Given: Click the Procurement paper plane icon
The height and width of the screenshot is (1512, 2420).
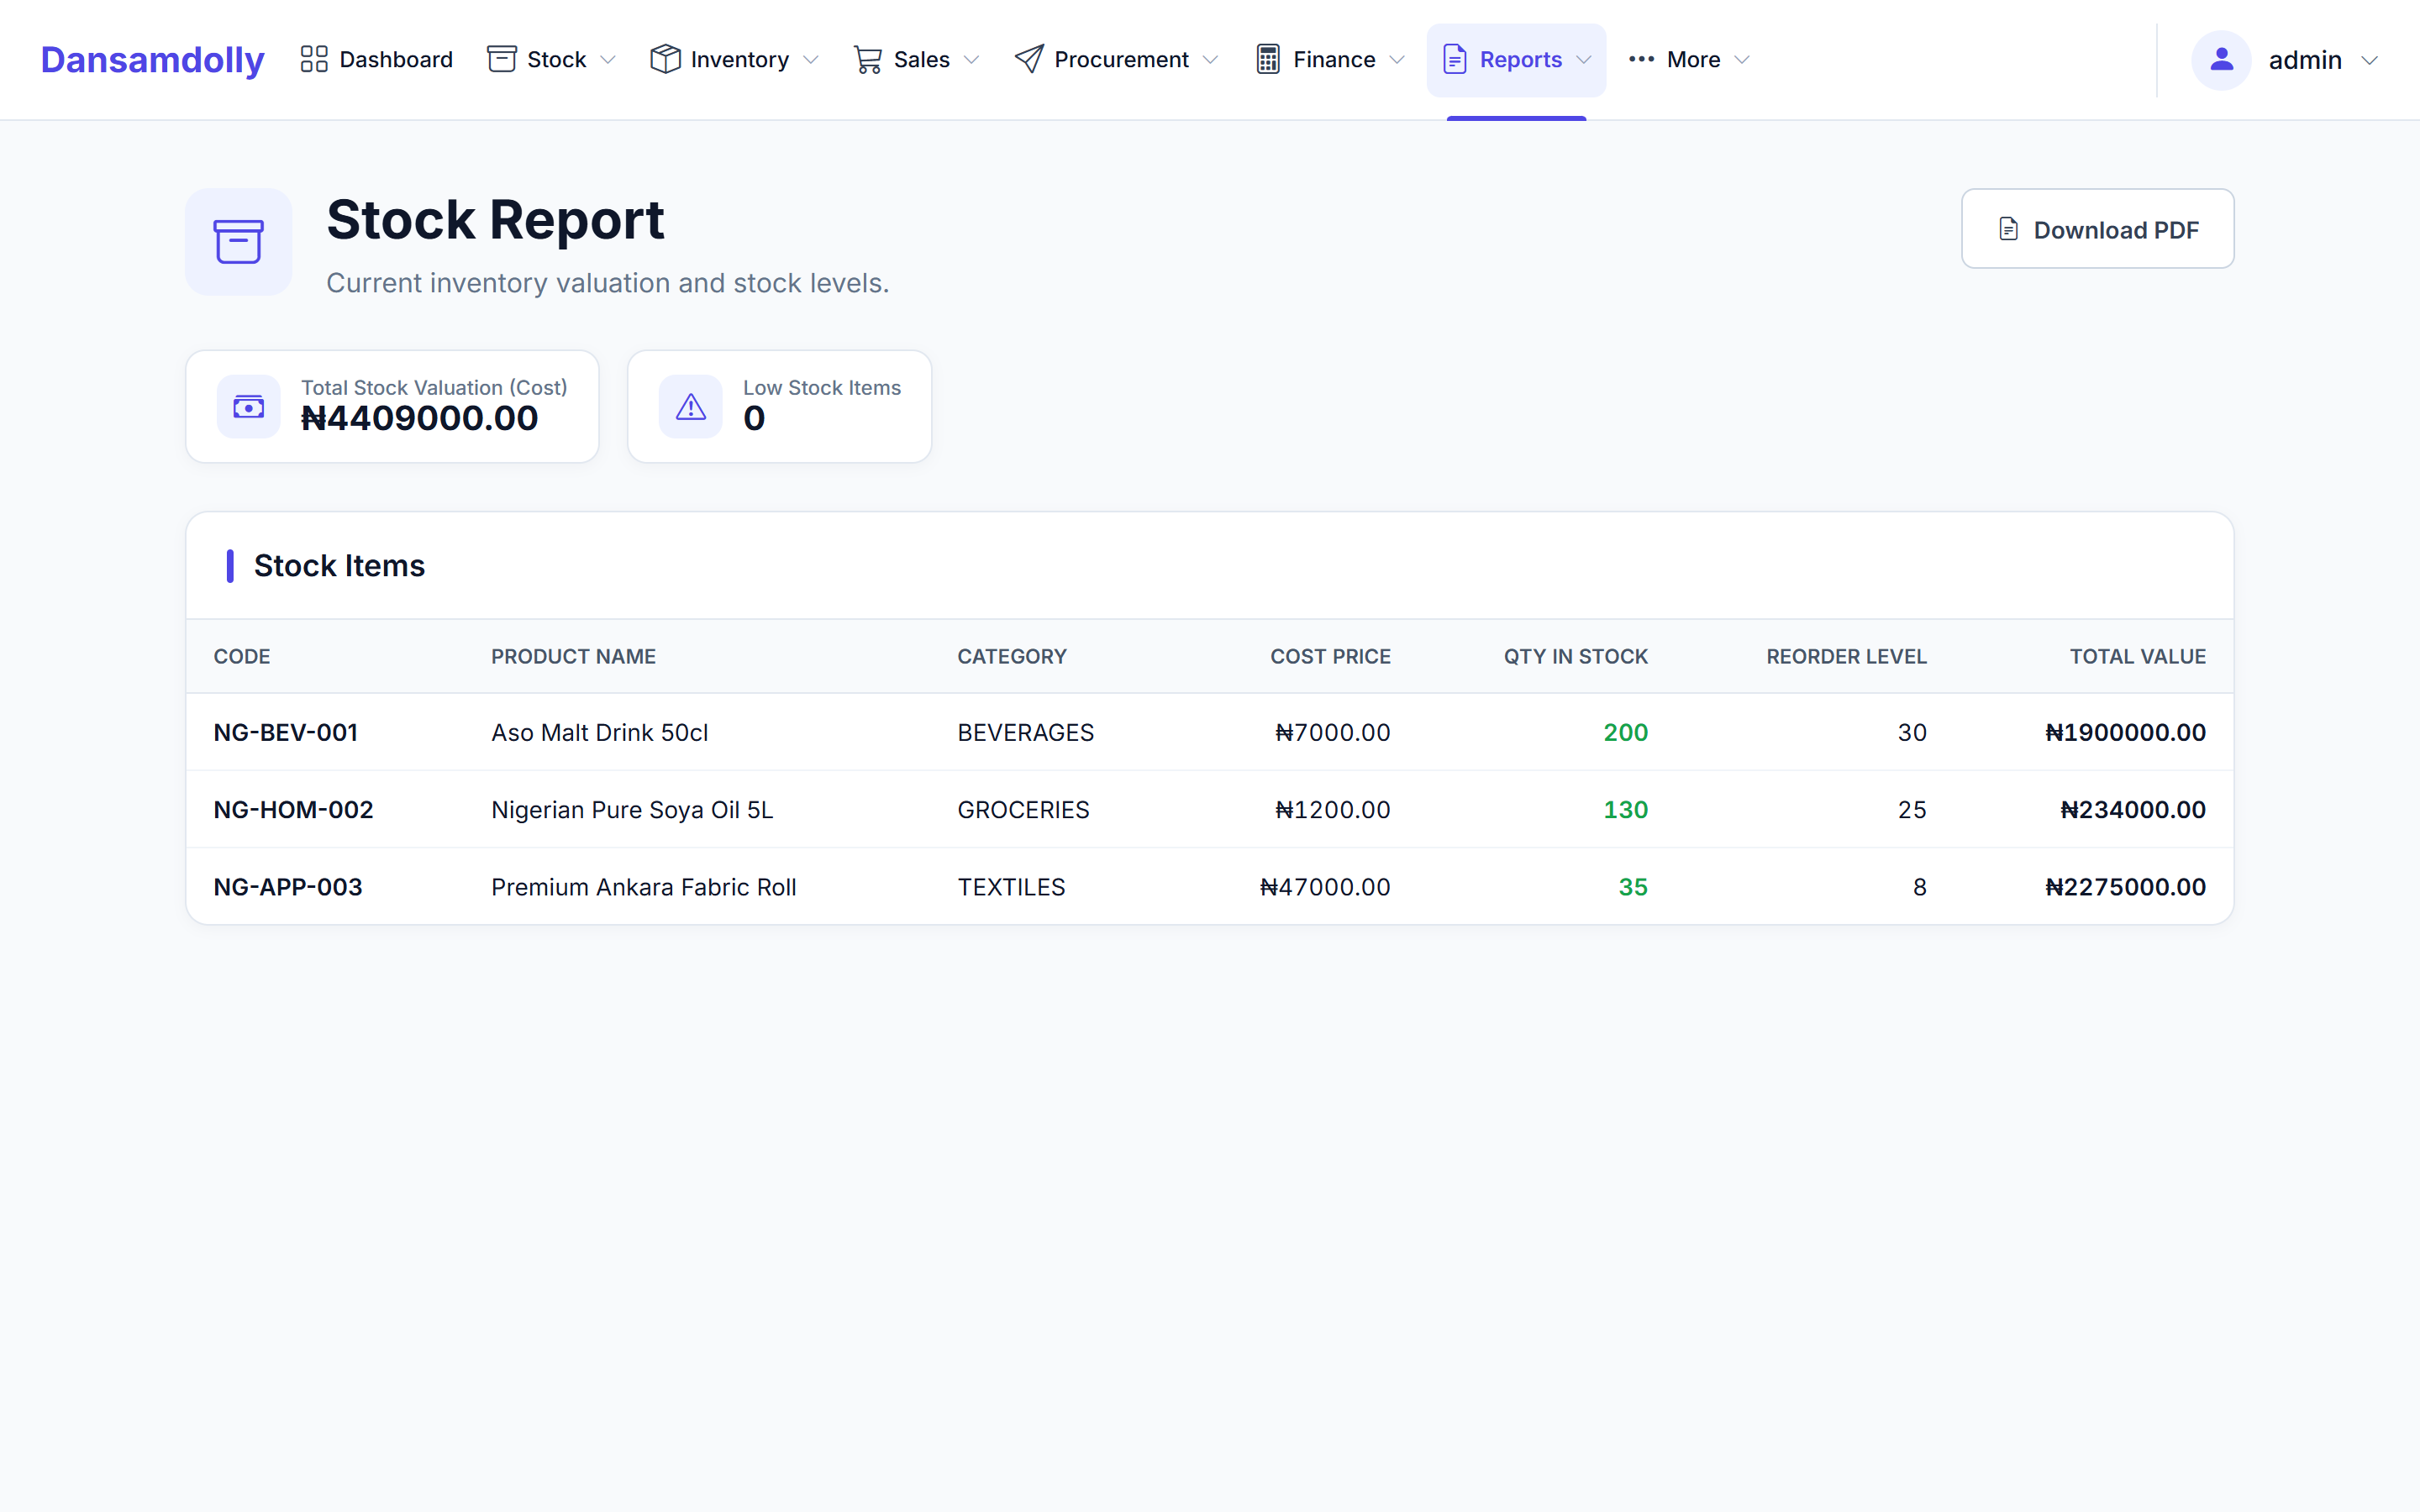Looking at the screenshot, I should click(x=1029, y=59).
